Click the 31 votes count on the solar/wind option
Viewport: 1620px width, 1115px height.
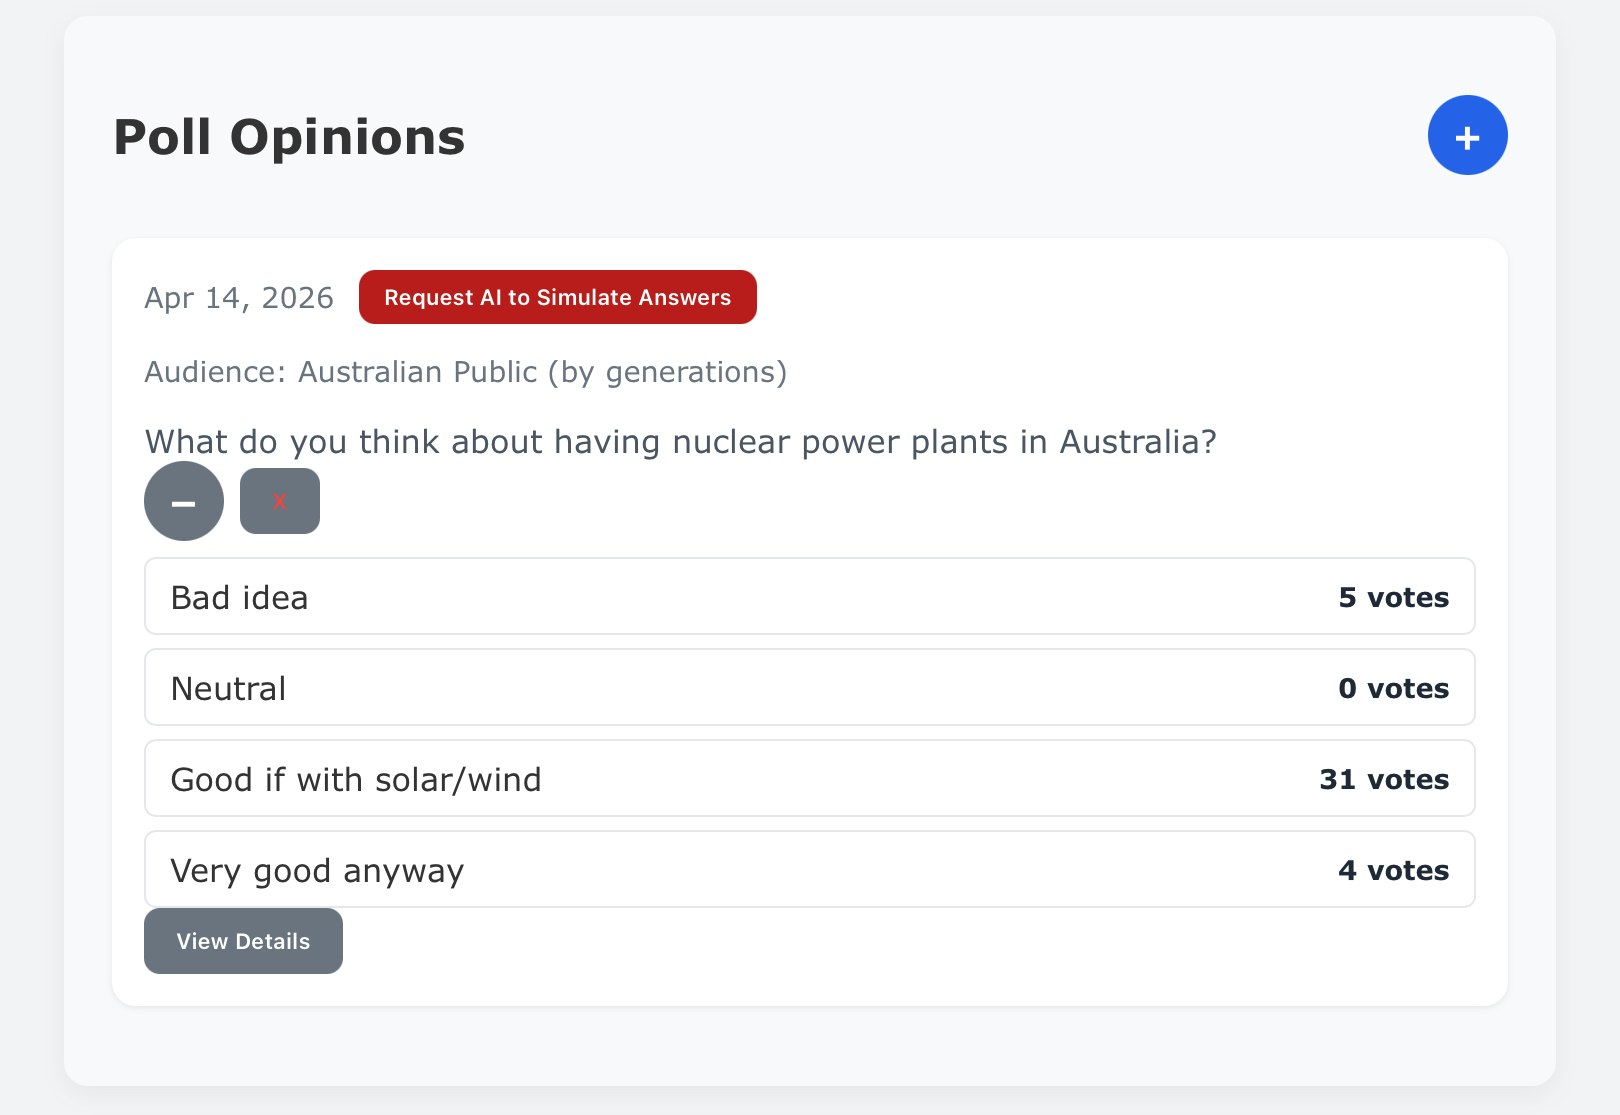1384,779
